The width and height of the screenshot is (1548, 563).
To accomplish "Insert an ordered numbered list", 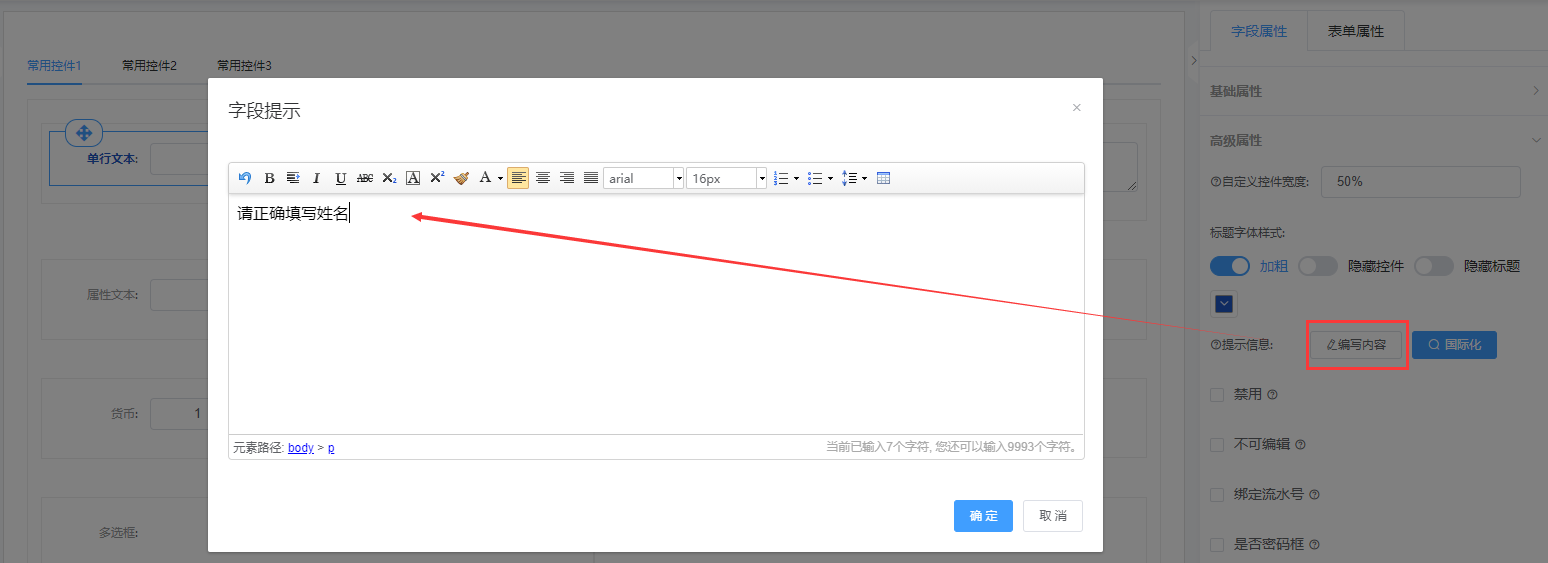I will point(782,178).
